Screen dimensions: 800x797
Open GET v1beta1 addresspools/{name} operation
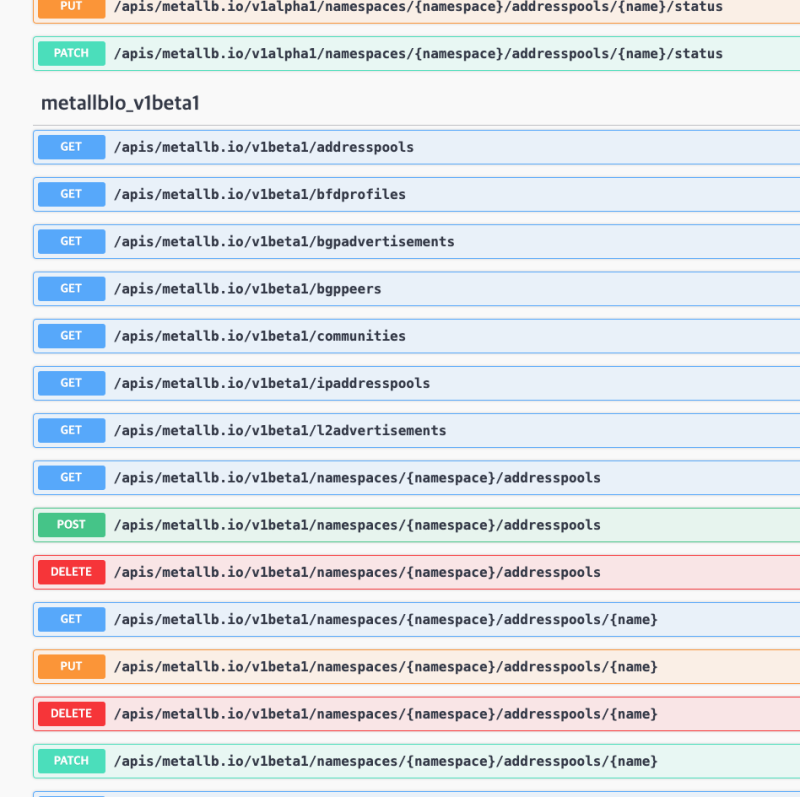tap(416, 619)
